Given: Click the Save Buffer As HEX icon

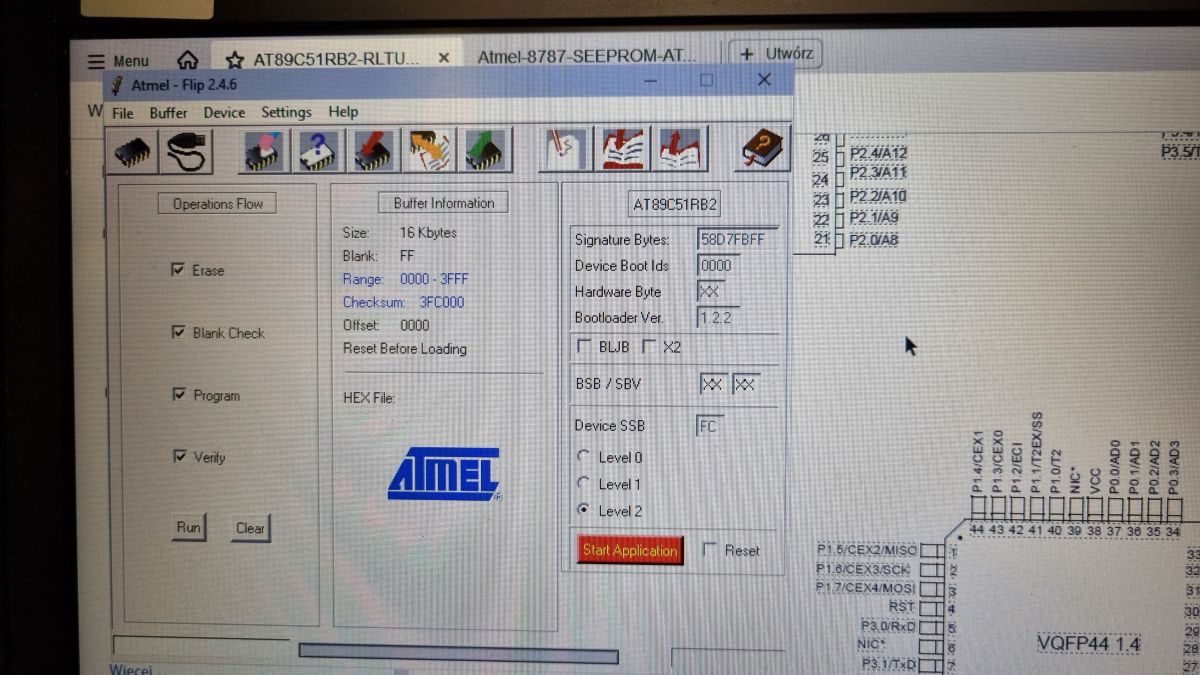Looking at the screenshot, I should pos(680,150).
